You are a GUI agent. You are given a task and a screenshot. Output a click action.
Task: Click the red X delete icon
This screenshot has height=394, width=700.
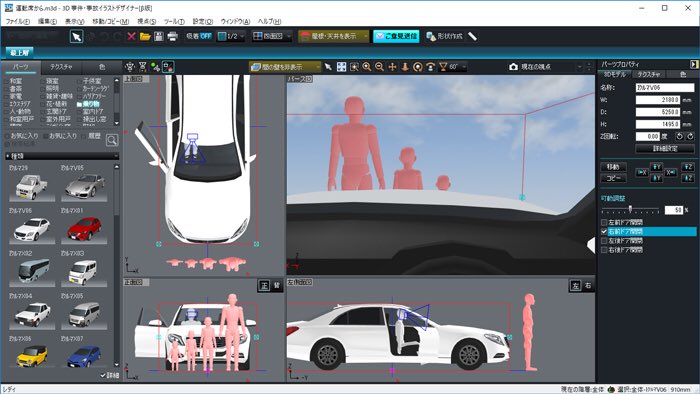click(x=131, y=36)
